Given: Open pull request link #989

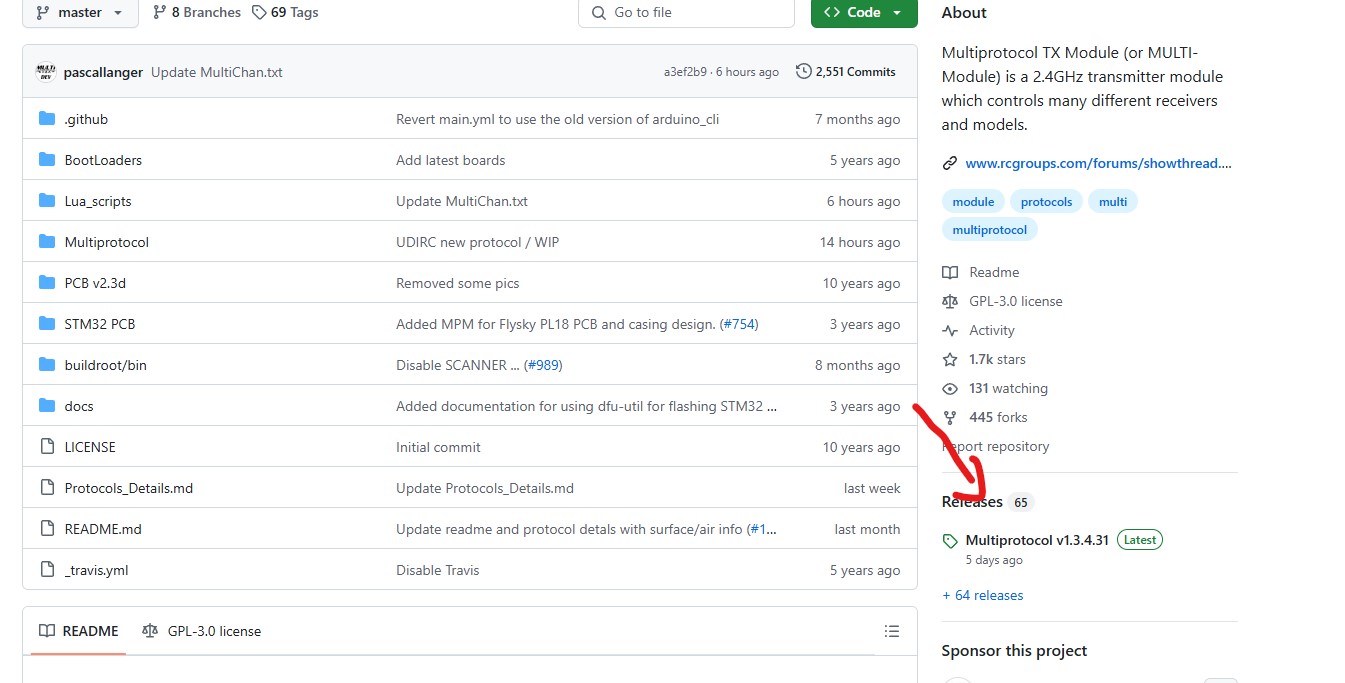Looking at the screenshot, I should tap(543, 365).
